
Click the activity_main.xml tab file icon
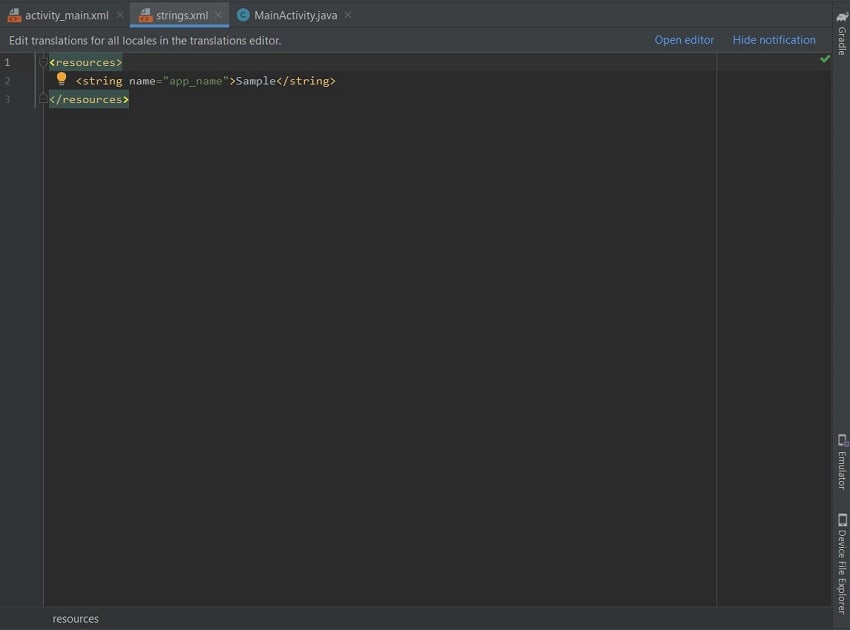coord(14,15)
